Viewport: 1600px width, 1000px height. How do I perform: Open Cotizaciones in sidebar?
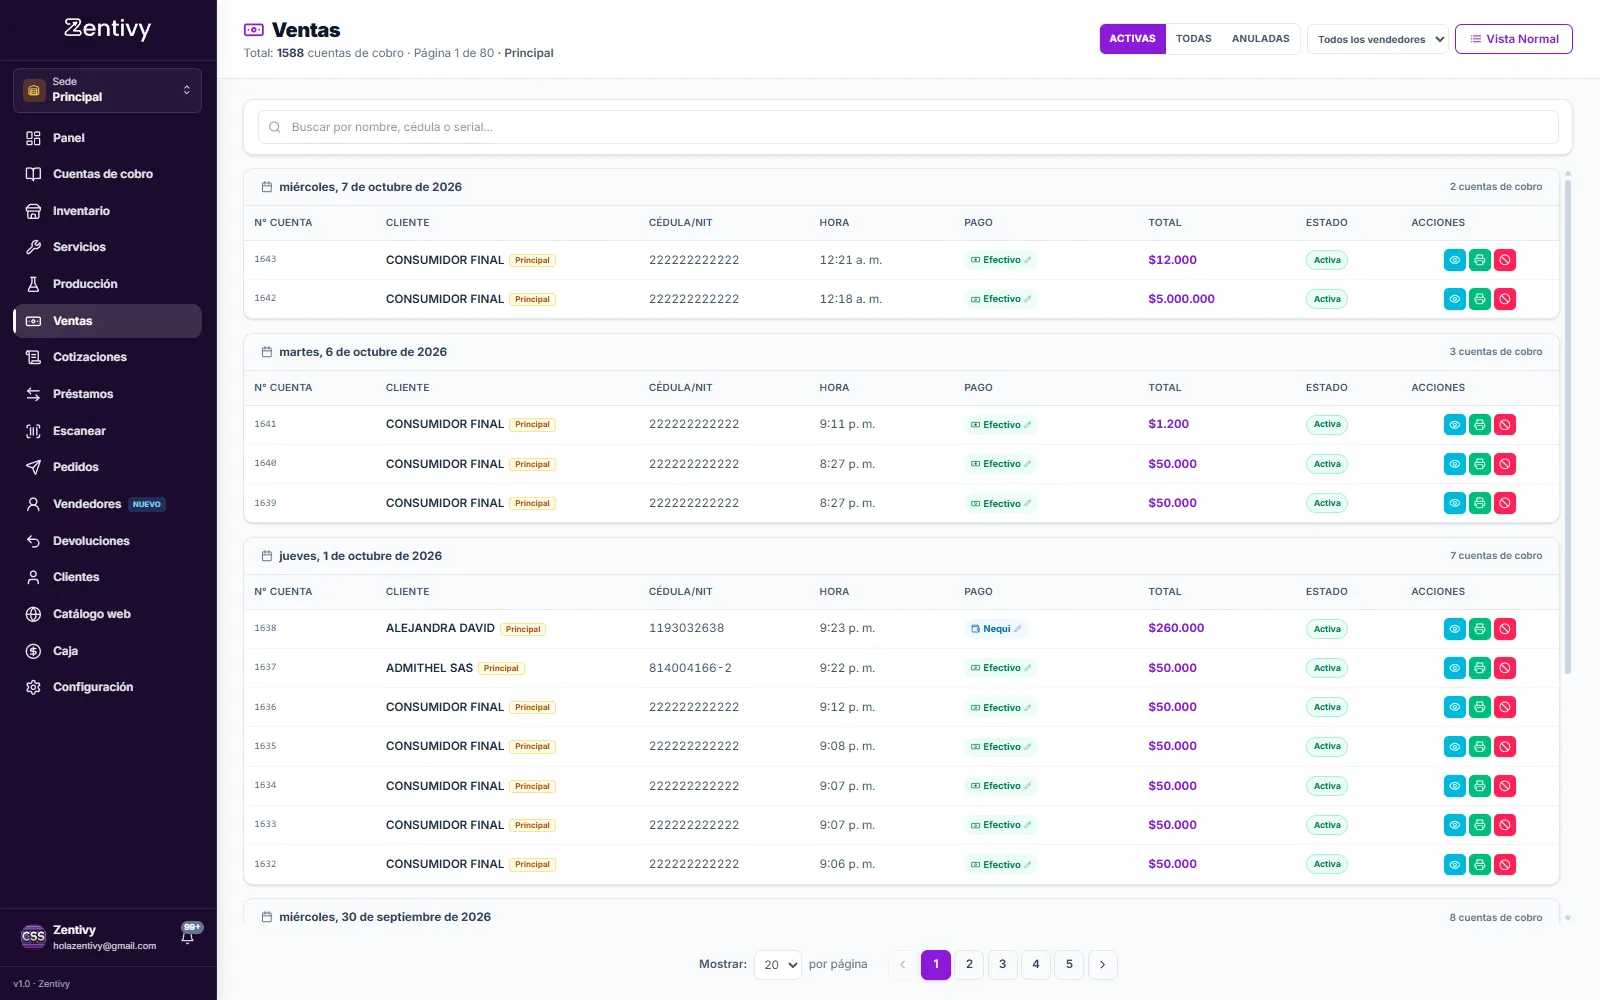coord(107,357)
